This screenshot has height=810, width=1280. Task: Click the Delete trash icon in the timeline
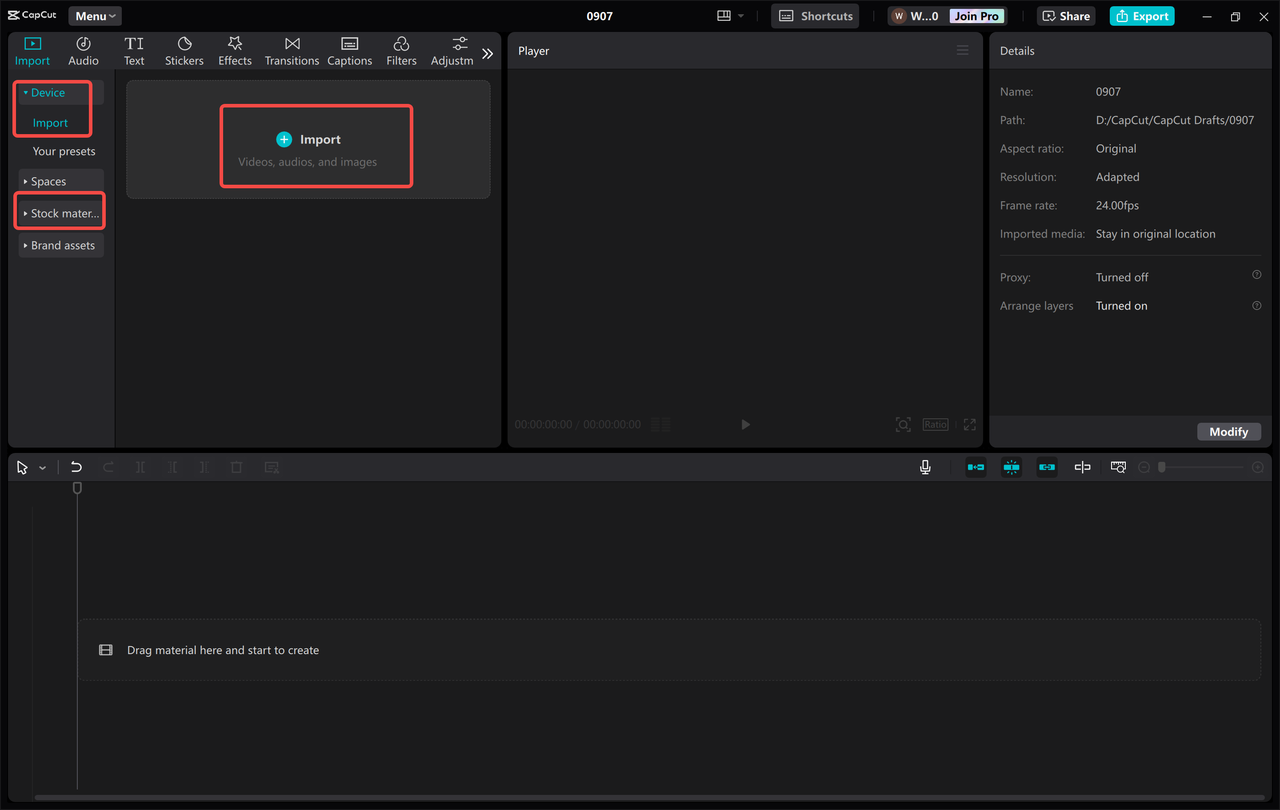236,467
